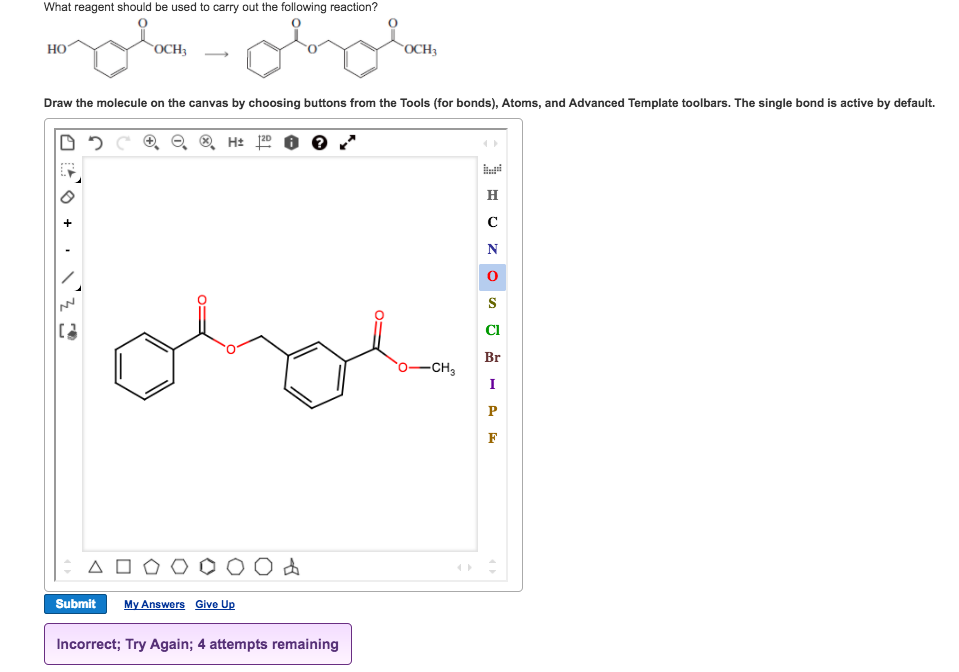The width and height of the screenshot is (959, 672).
Task: Zoom in on the canvas
Action: coord(150,142)
